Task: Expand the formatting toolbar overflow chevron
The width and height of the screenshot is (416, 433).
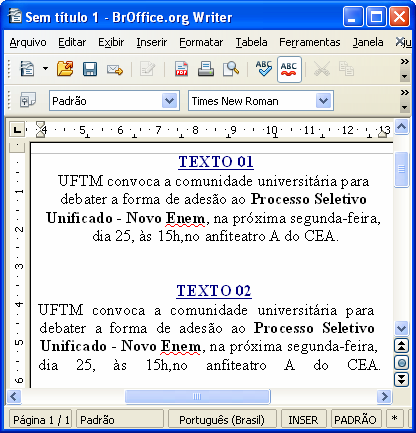Action: [404, 93]
